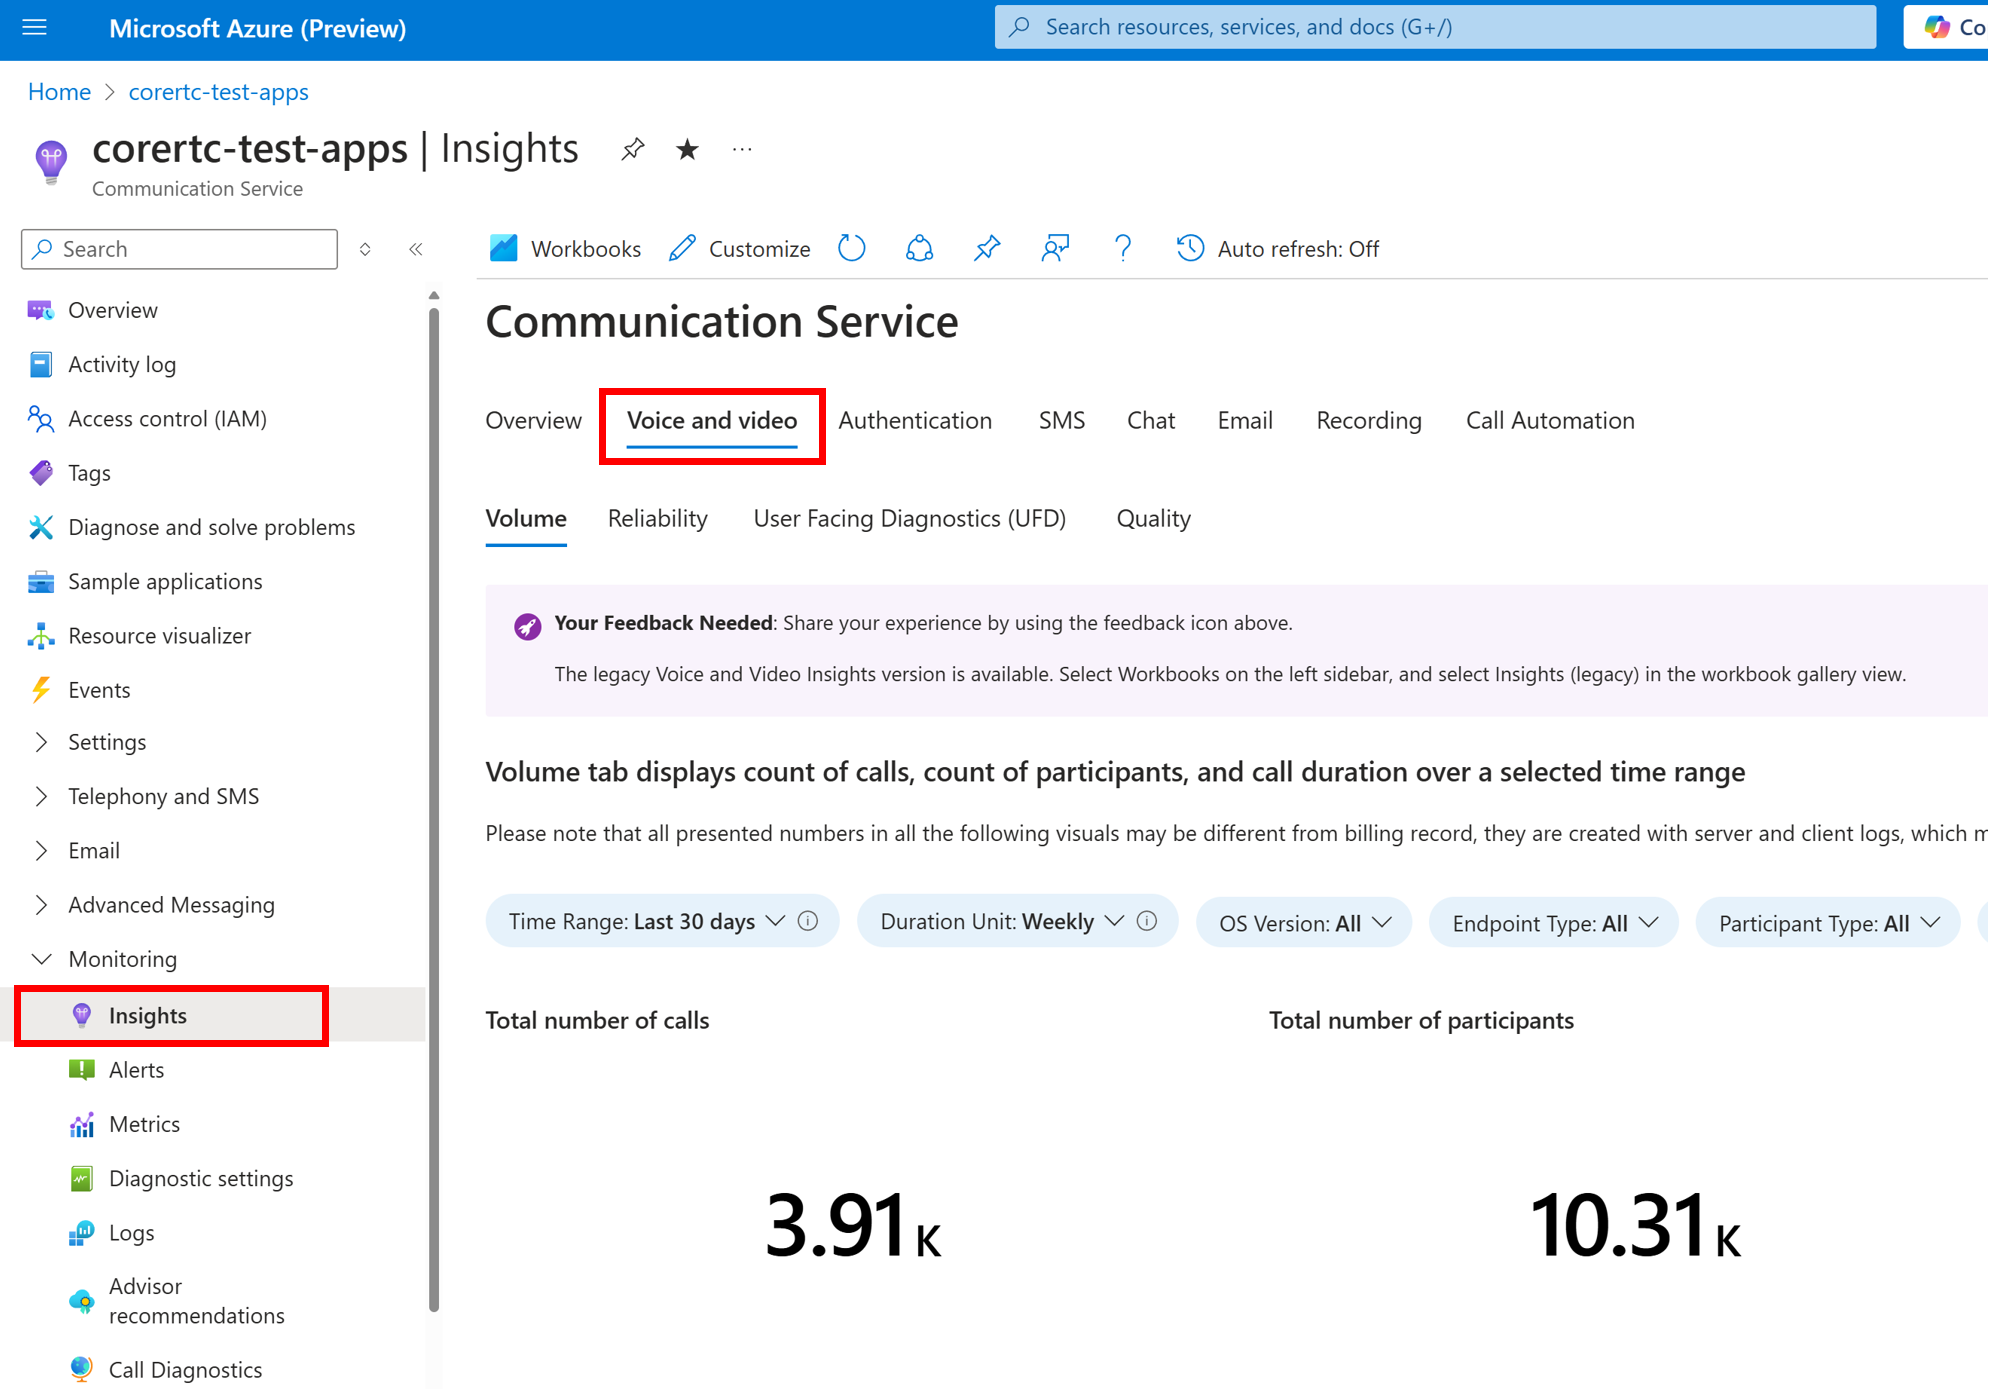1989x1389 pixels.
Task: Open Workbooks from the toolbar
Action: 565,249
